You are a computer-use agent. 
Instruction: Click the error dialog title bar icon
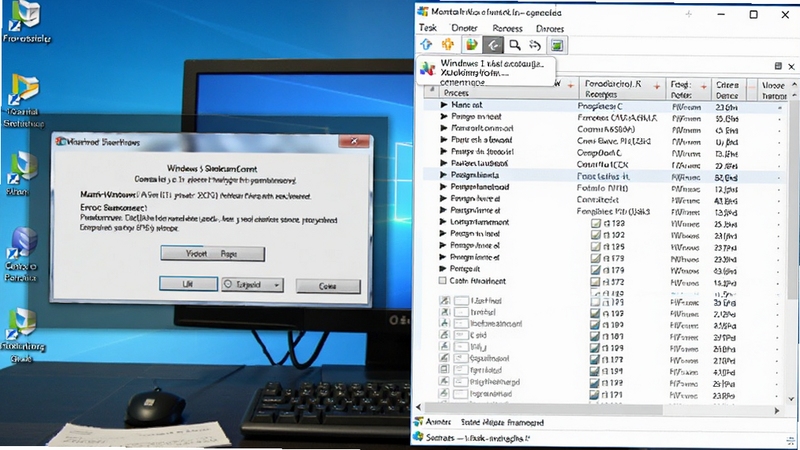tap(61, 141)
